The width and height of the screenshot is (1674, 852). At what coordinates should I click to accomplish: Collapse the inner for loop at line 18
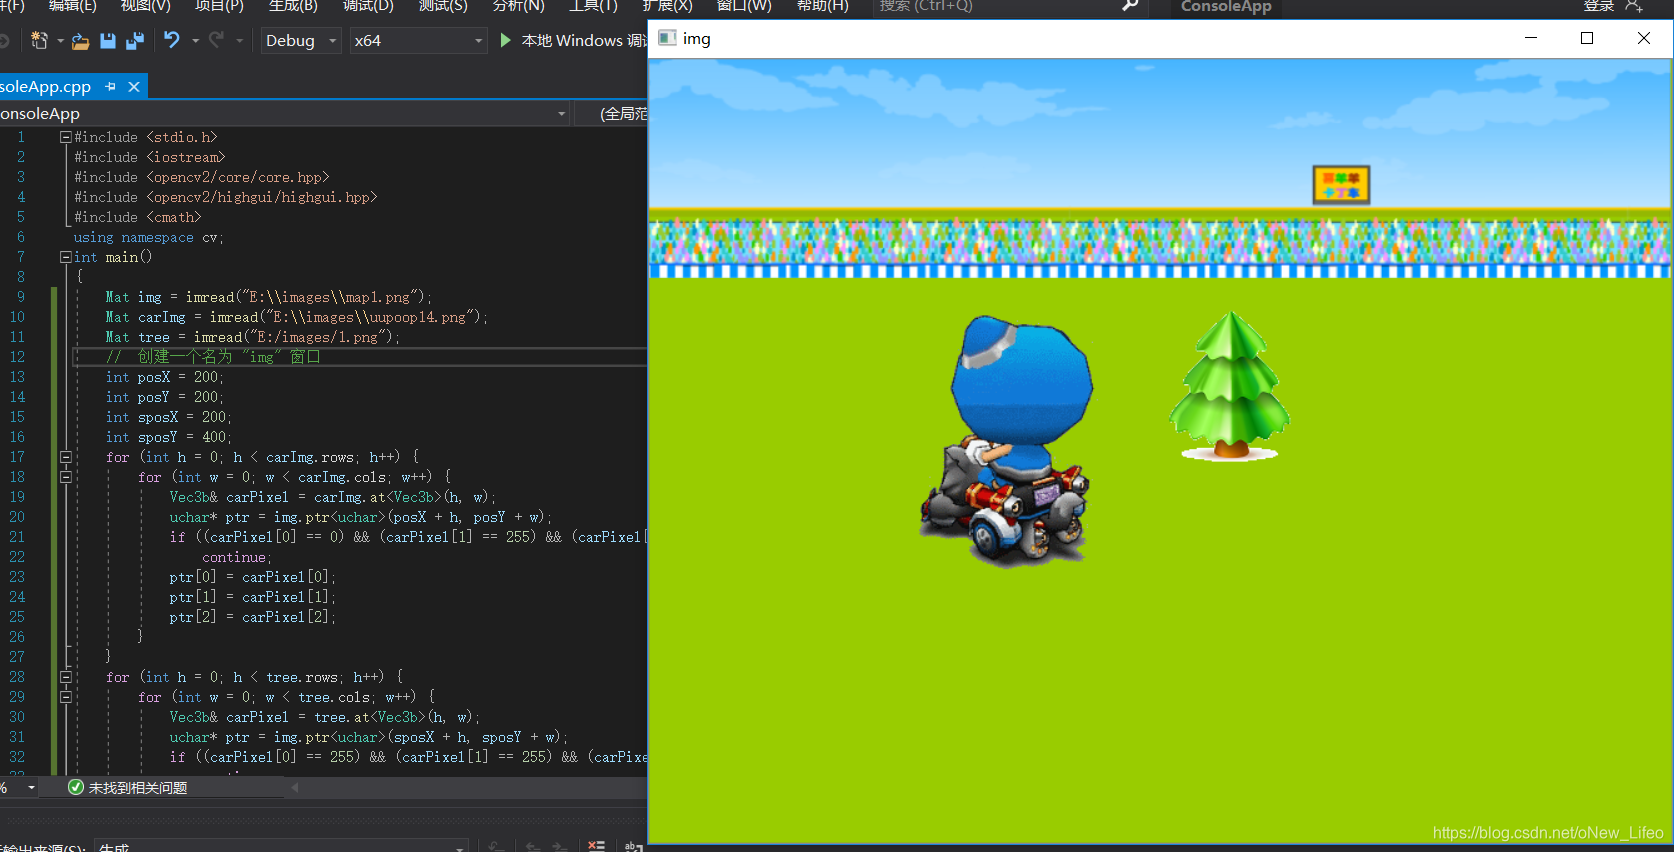pos(65,477)
